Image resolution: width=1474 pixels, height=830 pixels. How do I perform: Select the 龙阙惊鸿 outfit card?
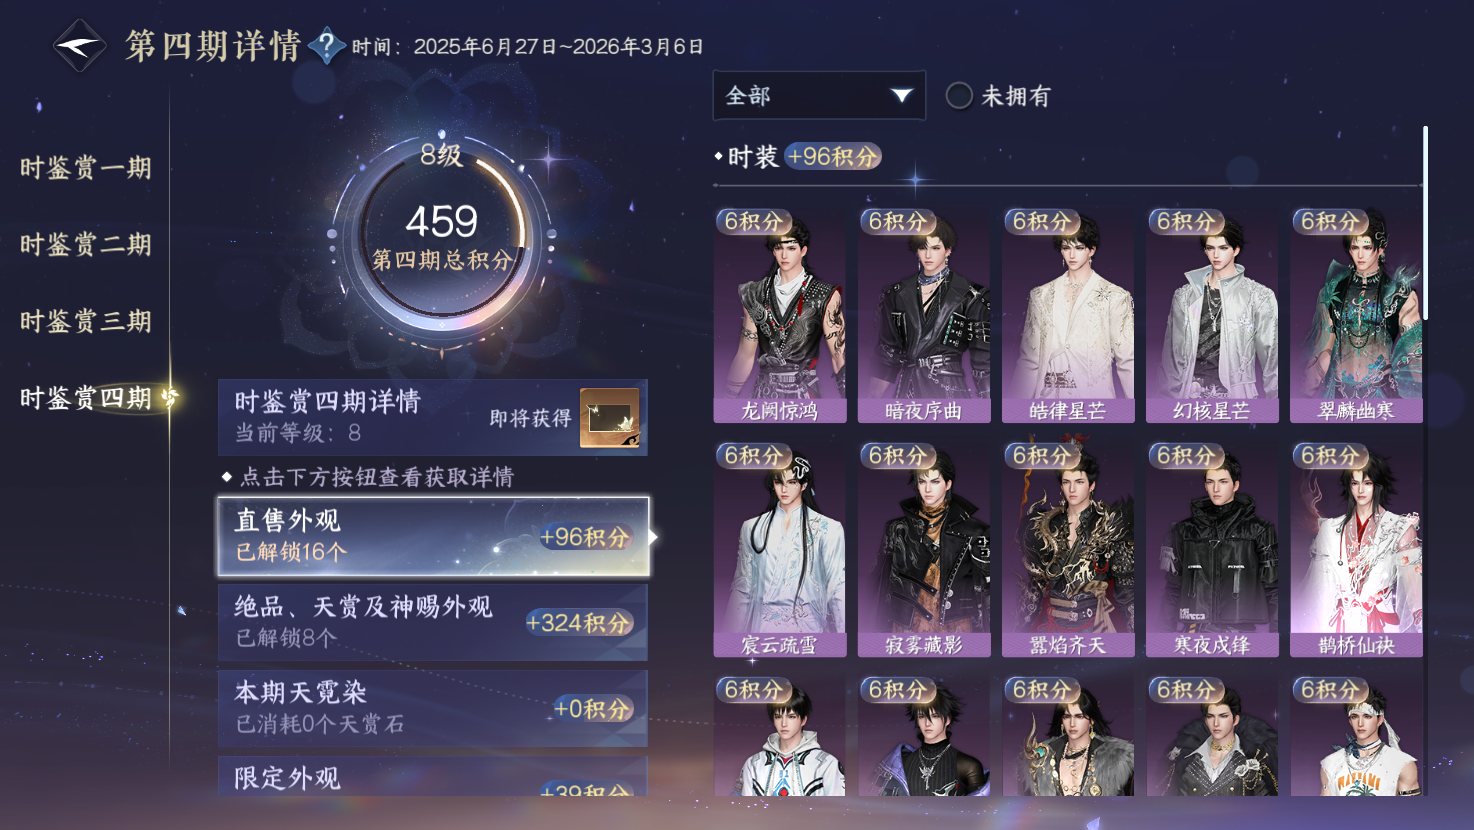coord(780,315)
